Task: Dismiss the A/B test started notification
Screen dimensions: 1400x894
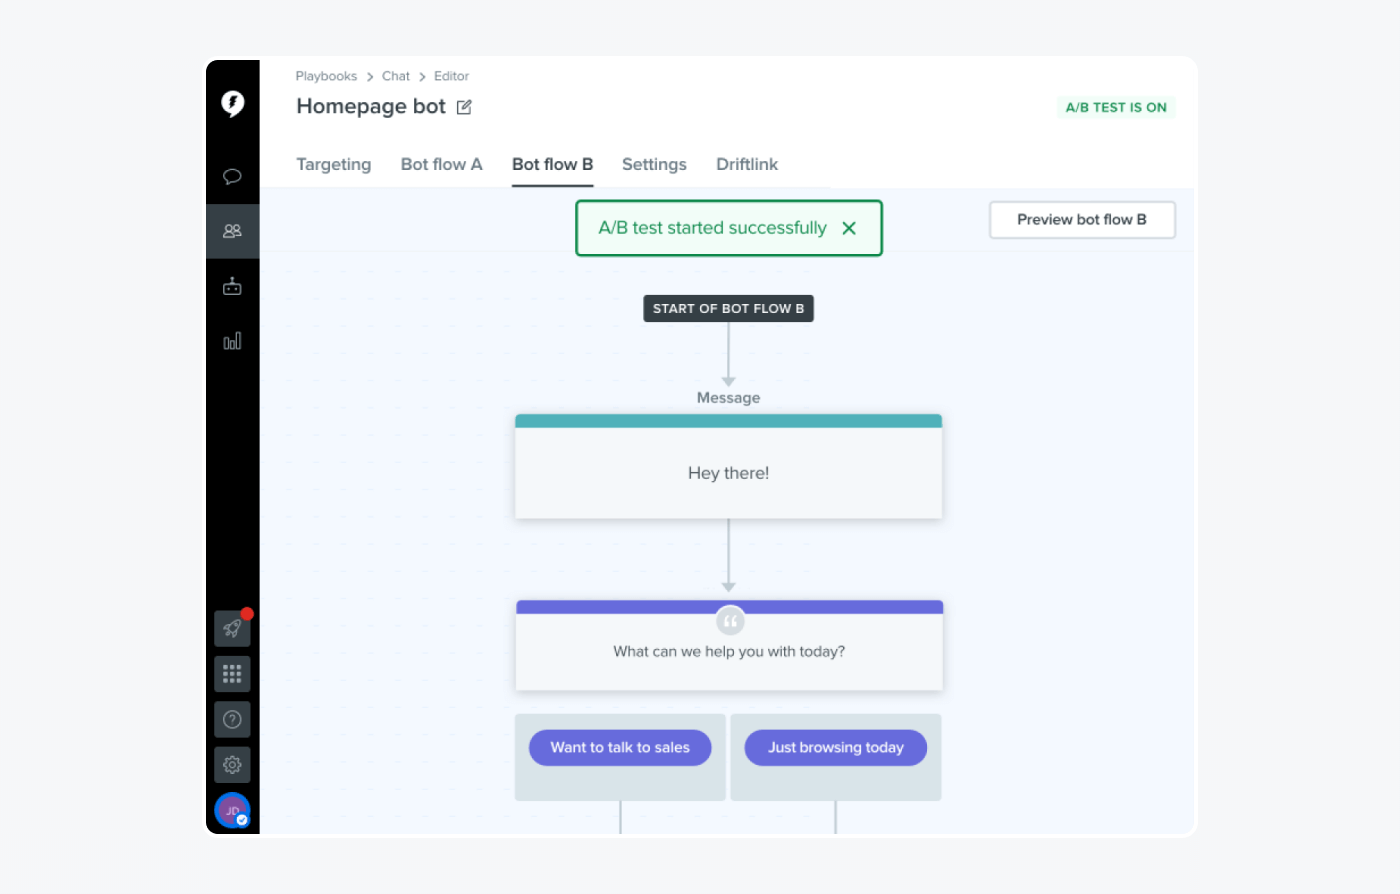Action: click(x=849, y=228)
